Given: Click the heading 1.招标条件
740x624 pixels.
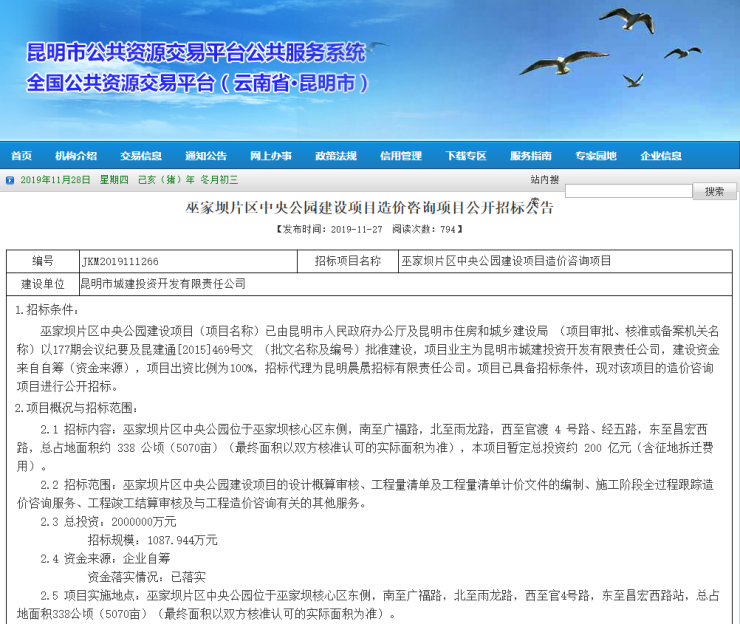Looking at the screenshot, I should [47, 310].
